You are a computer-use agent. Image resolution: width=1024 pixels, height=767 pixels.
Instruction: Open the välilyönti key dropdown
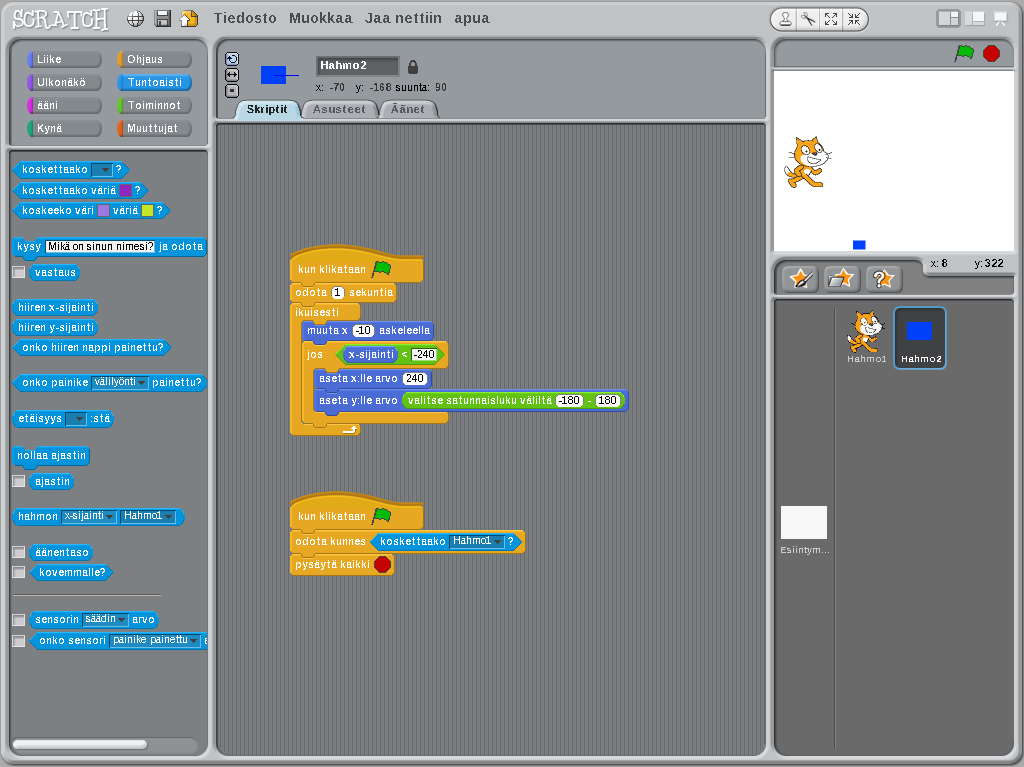[120, 382]
